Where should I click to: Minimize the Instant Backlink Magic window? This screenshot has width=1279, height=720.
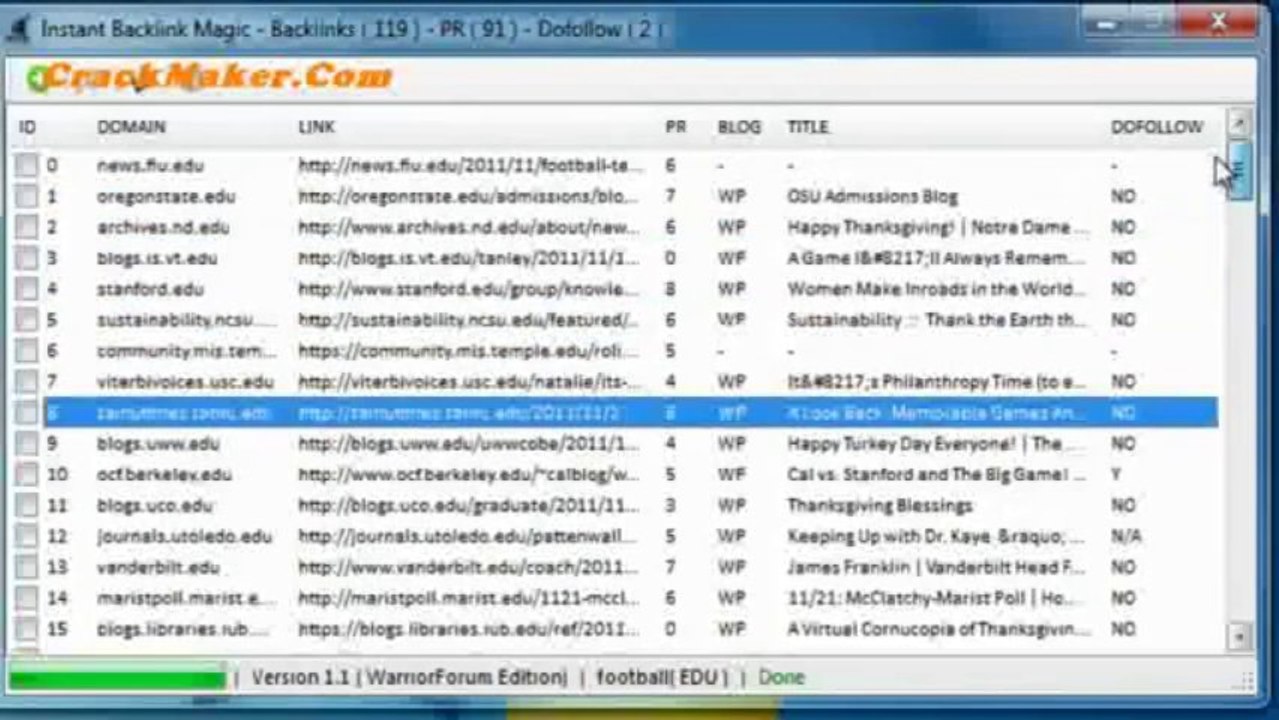pyautogui.click(x=1105, y=22)
